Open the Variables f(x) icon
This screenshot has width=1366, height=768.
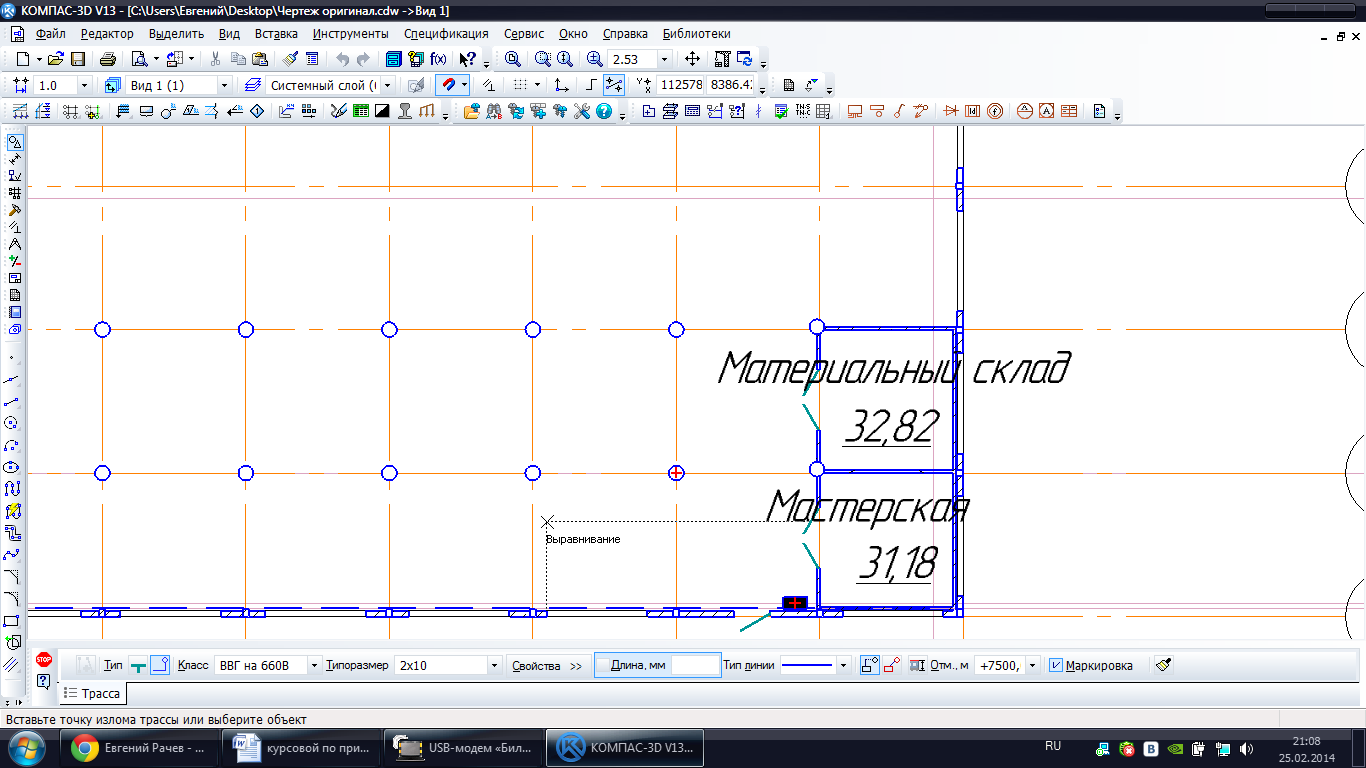click(x=438, y=59)
